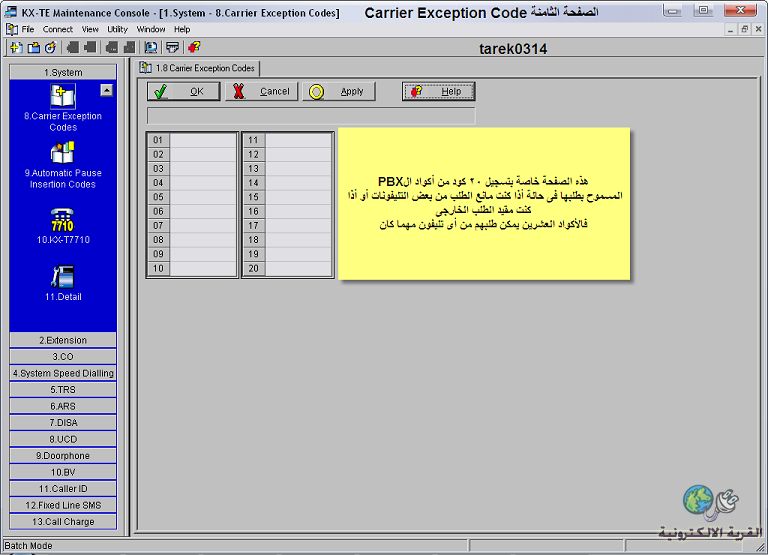Click the first greyed-out transfer toolbar icon
The height and width of the screenshot is (555, 768).
tap(72, 48)
